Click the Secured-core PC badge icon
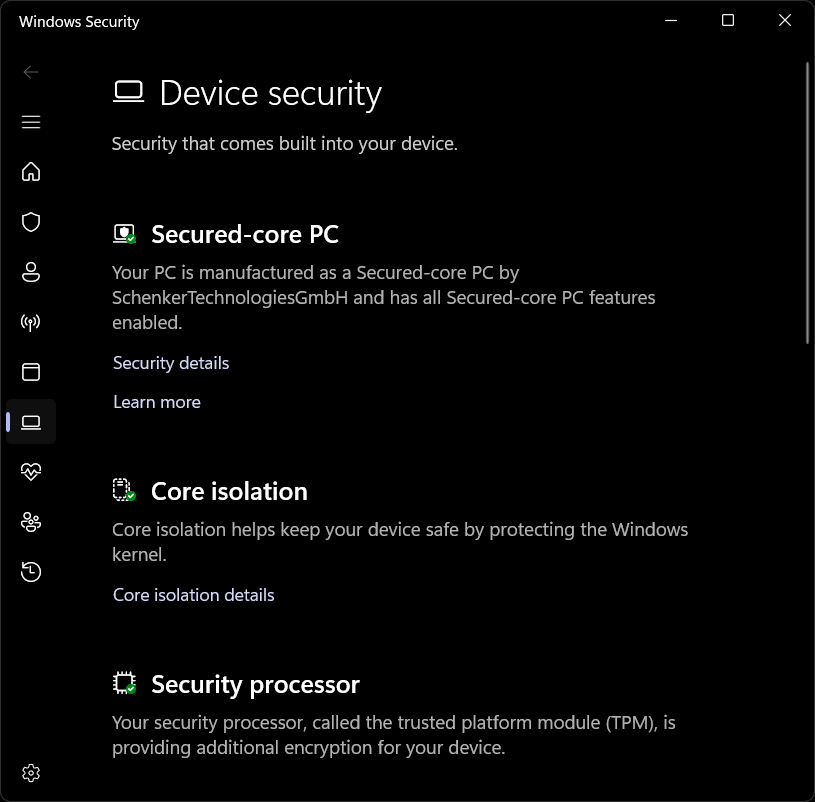The height and width of the screenshot is (802, 815). (124, 233)
